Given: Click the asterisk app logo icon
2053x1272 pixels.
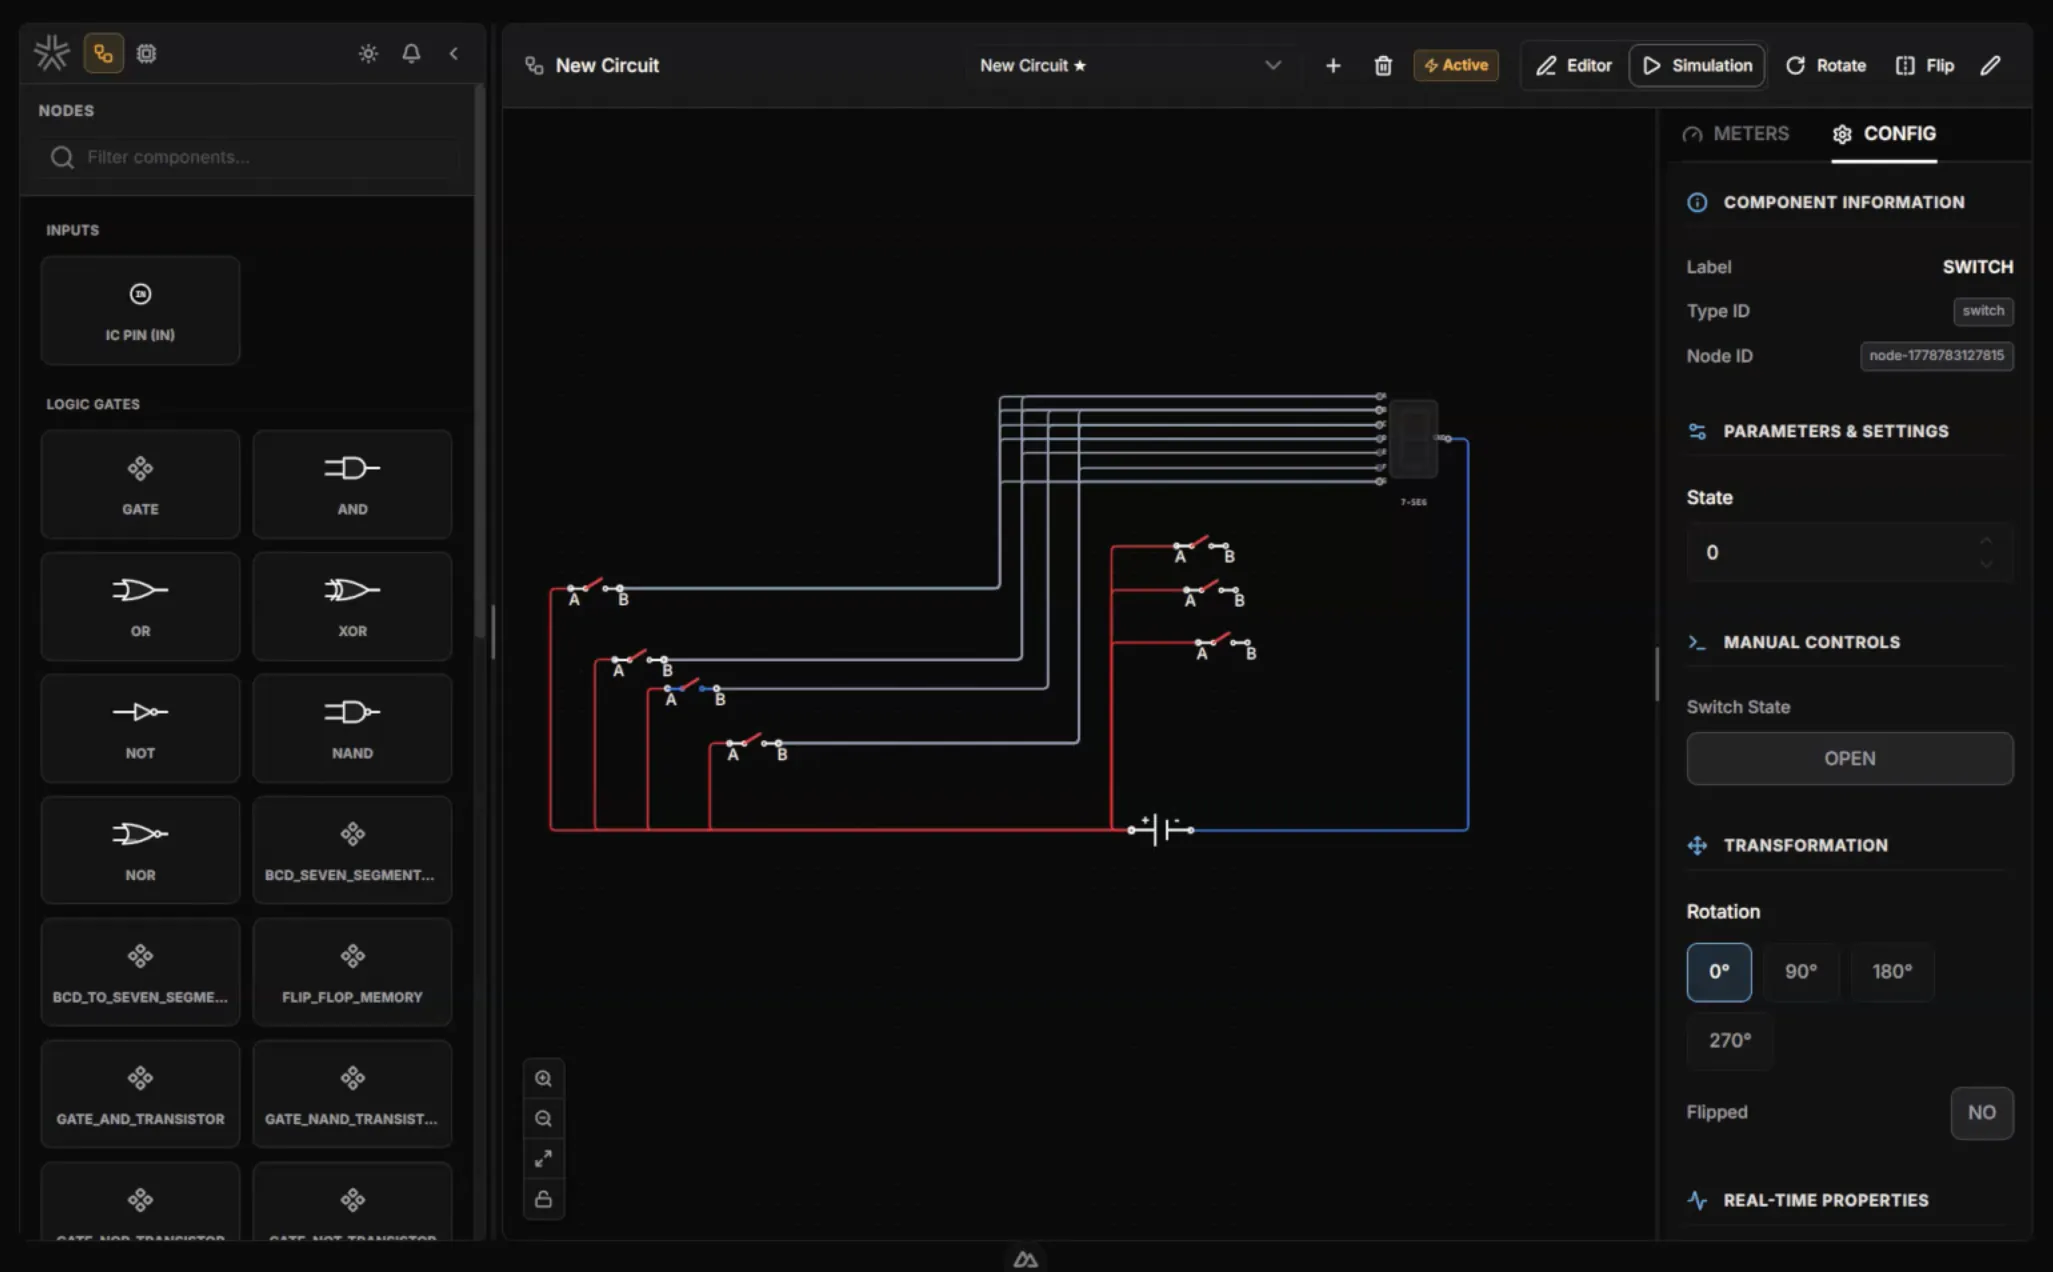Looking at the screenshot, I should pos(51,53).
